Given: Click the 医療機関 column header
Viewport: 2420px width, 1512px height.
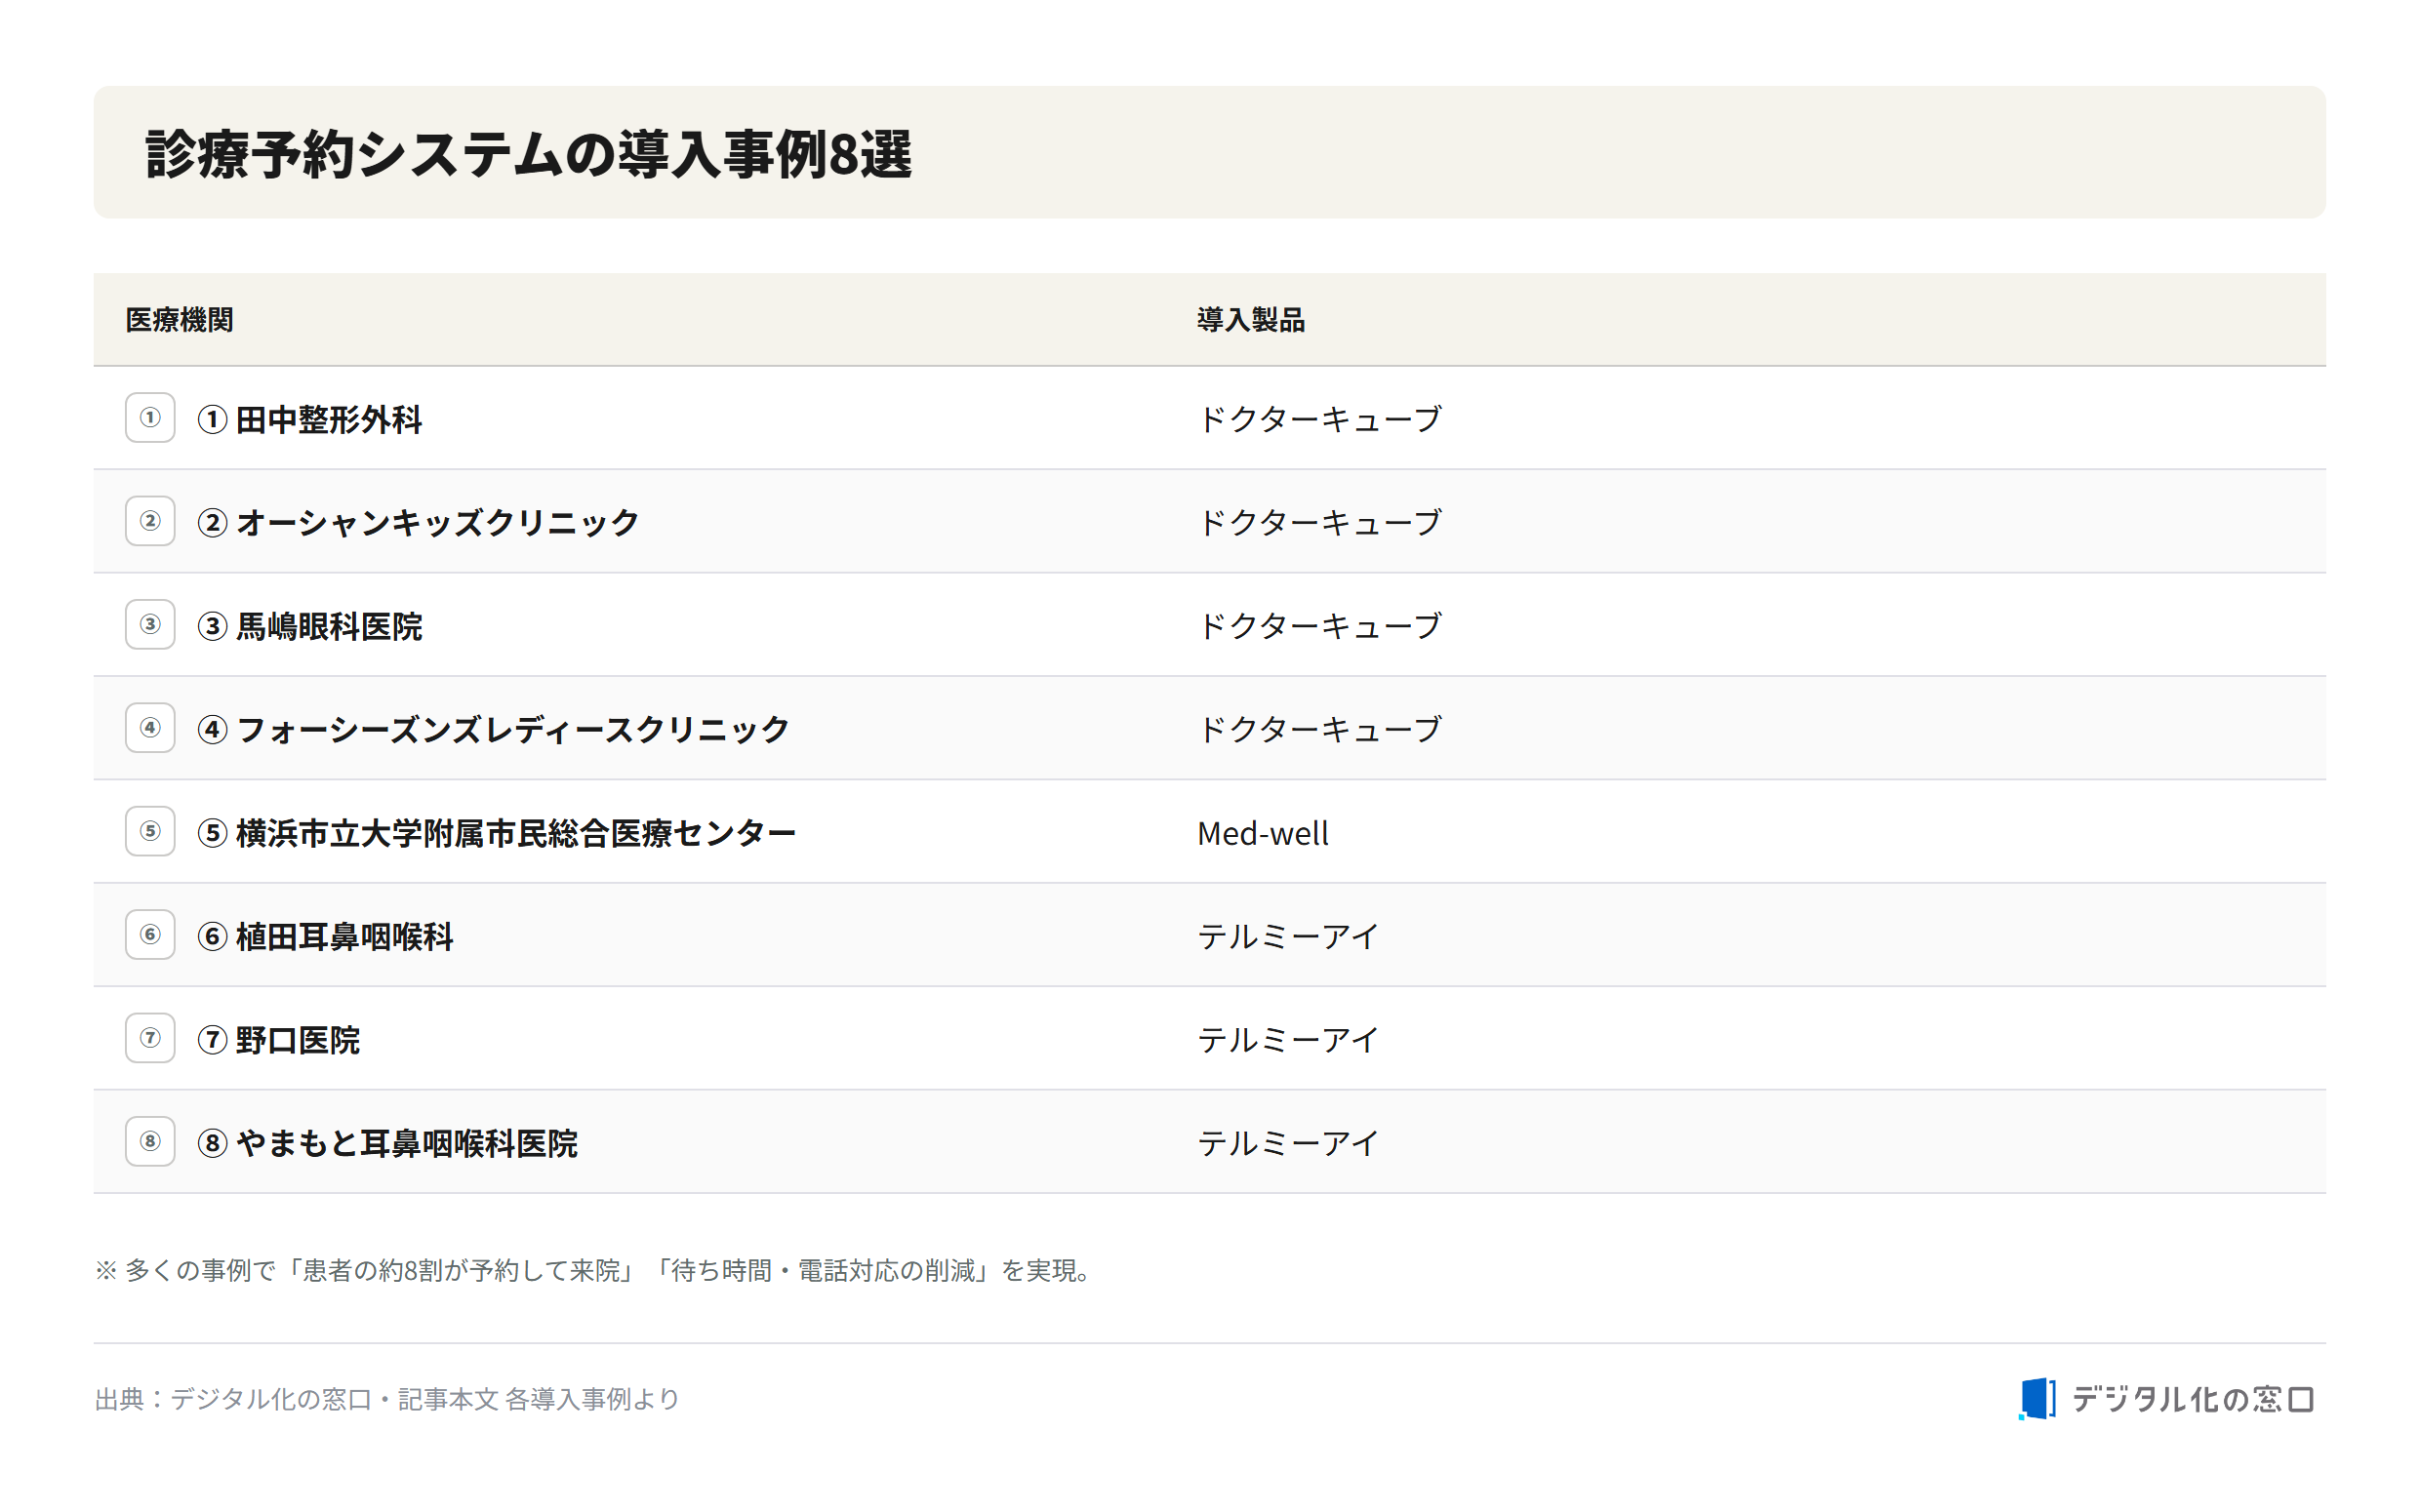Looking at the screenshot, I should tap(180, 320).
